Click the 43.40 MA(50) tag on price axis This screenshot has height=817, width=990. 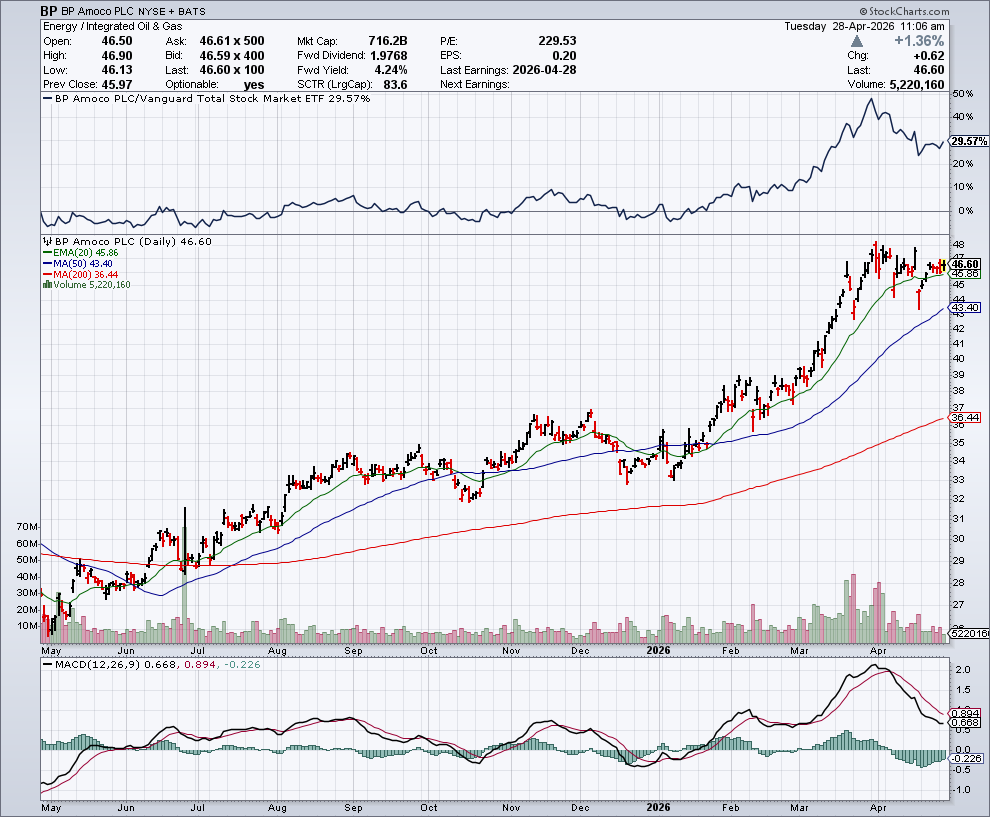pos(967,308)
